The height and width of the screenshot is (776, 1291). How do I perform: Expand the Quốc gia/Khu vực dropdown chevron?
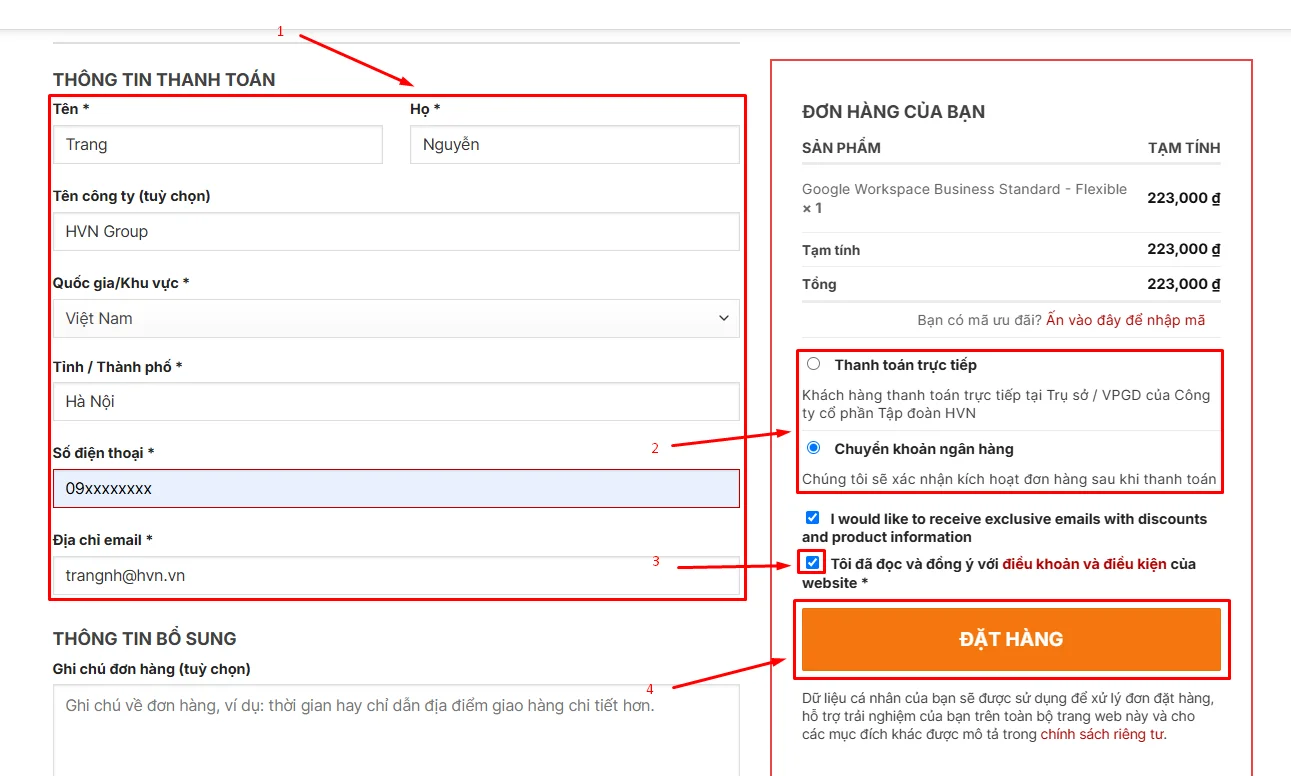pyautogui.click(x=723, y=318)
